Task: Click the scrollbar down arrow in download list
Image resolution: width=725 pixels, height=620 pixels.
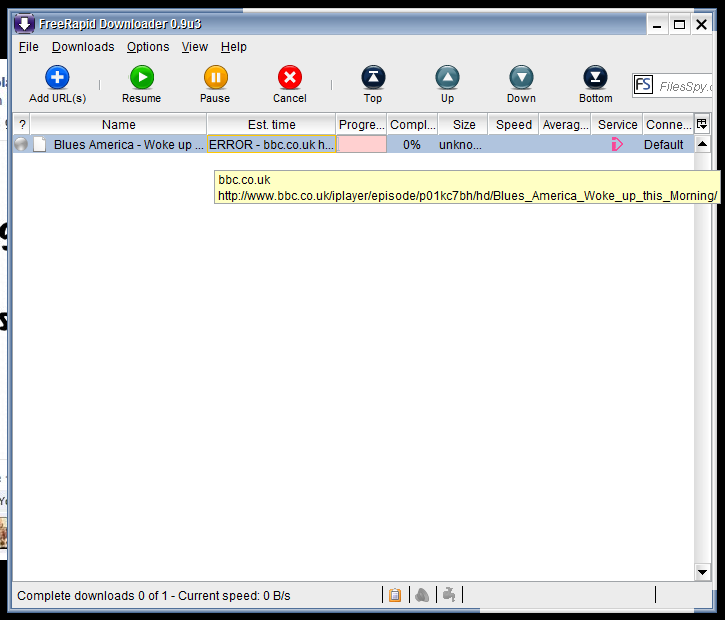Action: click(702, 573)
